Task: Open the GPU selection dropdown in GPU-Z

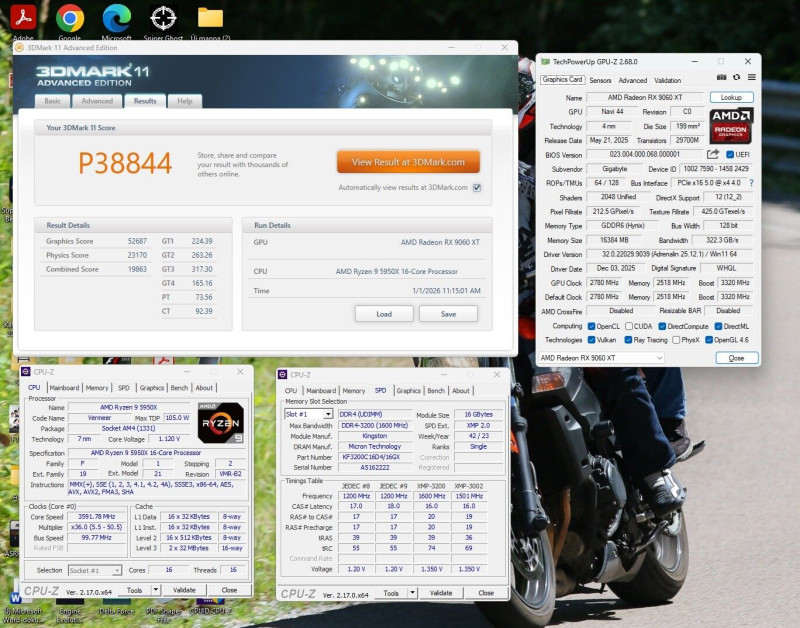Action: coord(602,358)
